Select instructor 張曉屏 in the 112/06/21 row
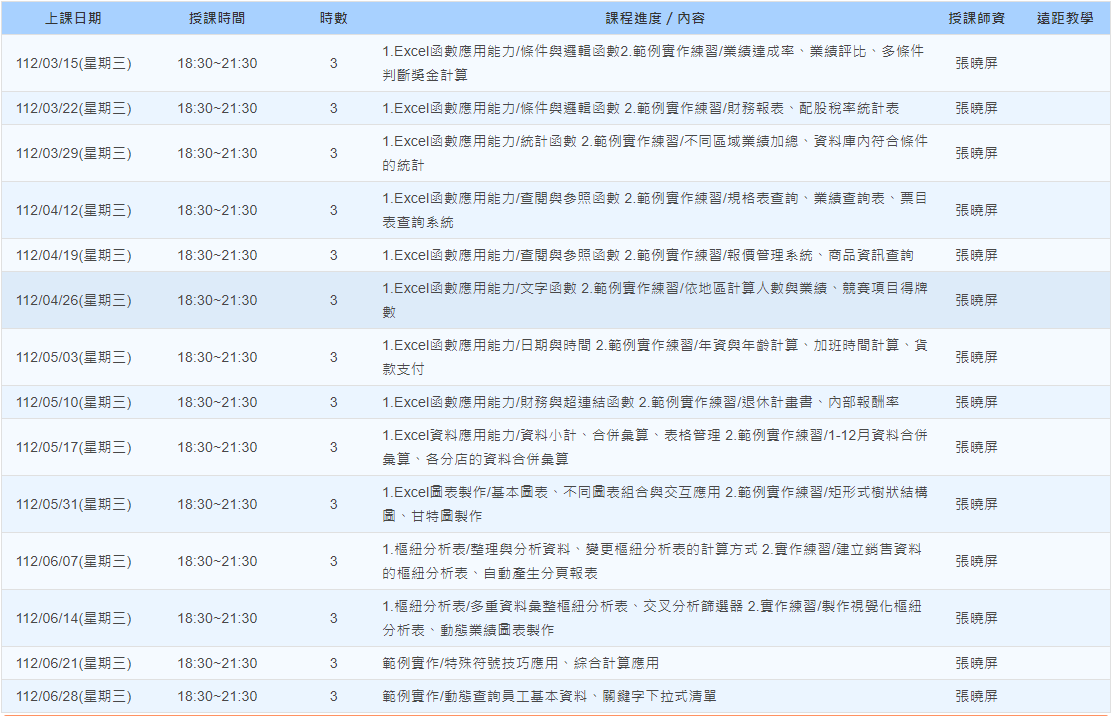The width and height of the screenshot is (1111, 716). point(976,663)
